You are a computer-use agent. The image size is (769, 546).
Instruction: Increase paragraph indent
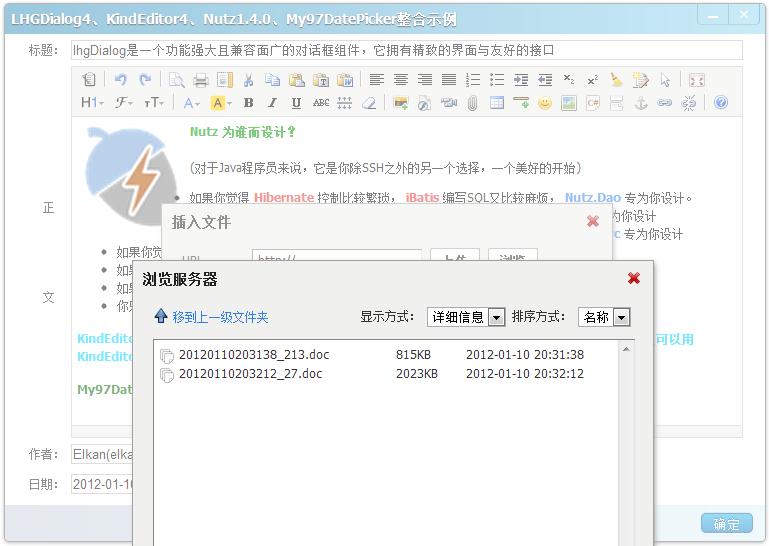pyautogui.click(x=521, y=79)
